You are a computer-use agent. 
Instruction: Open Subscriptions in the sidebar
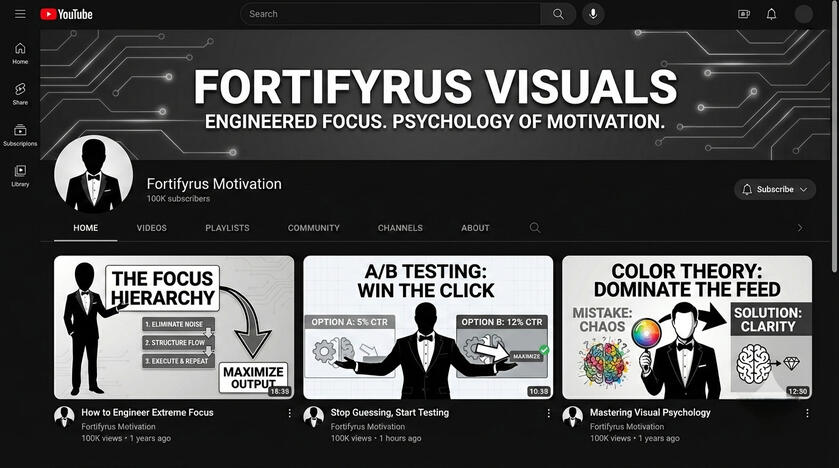20,135
